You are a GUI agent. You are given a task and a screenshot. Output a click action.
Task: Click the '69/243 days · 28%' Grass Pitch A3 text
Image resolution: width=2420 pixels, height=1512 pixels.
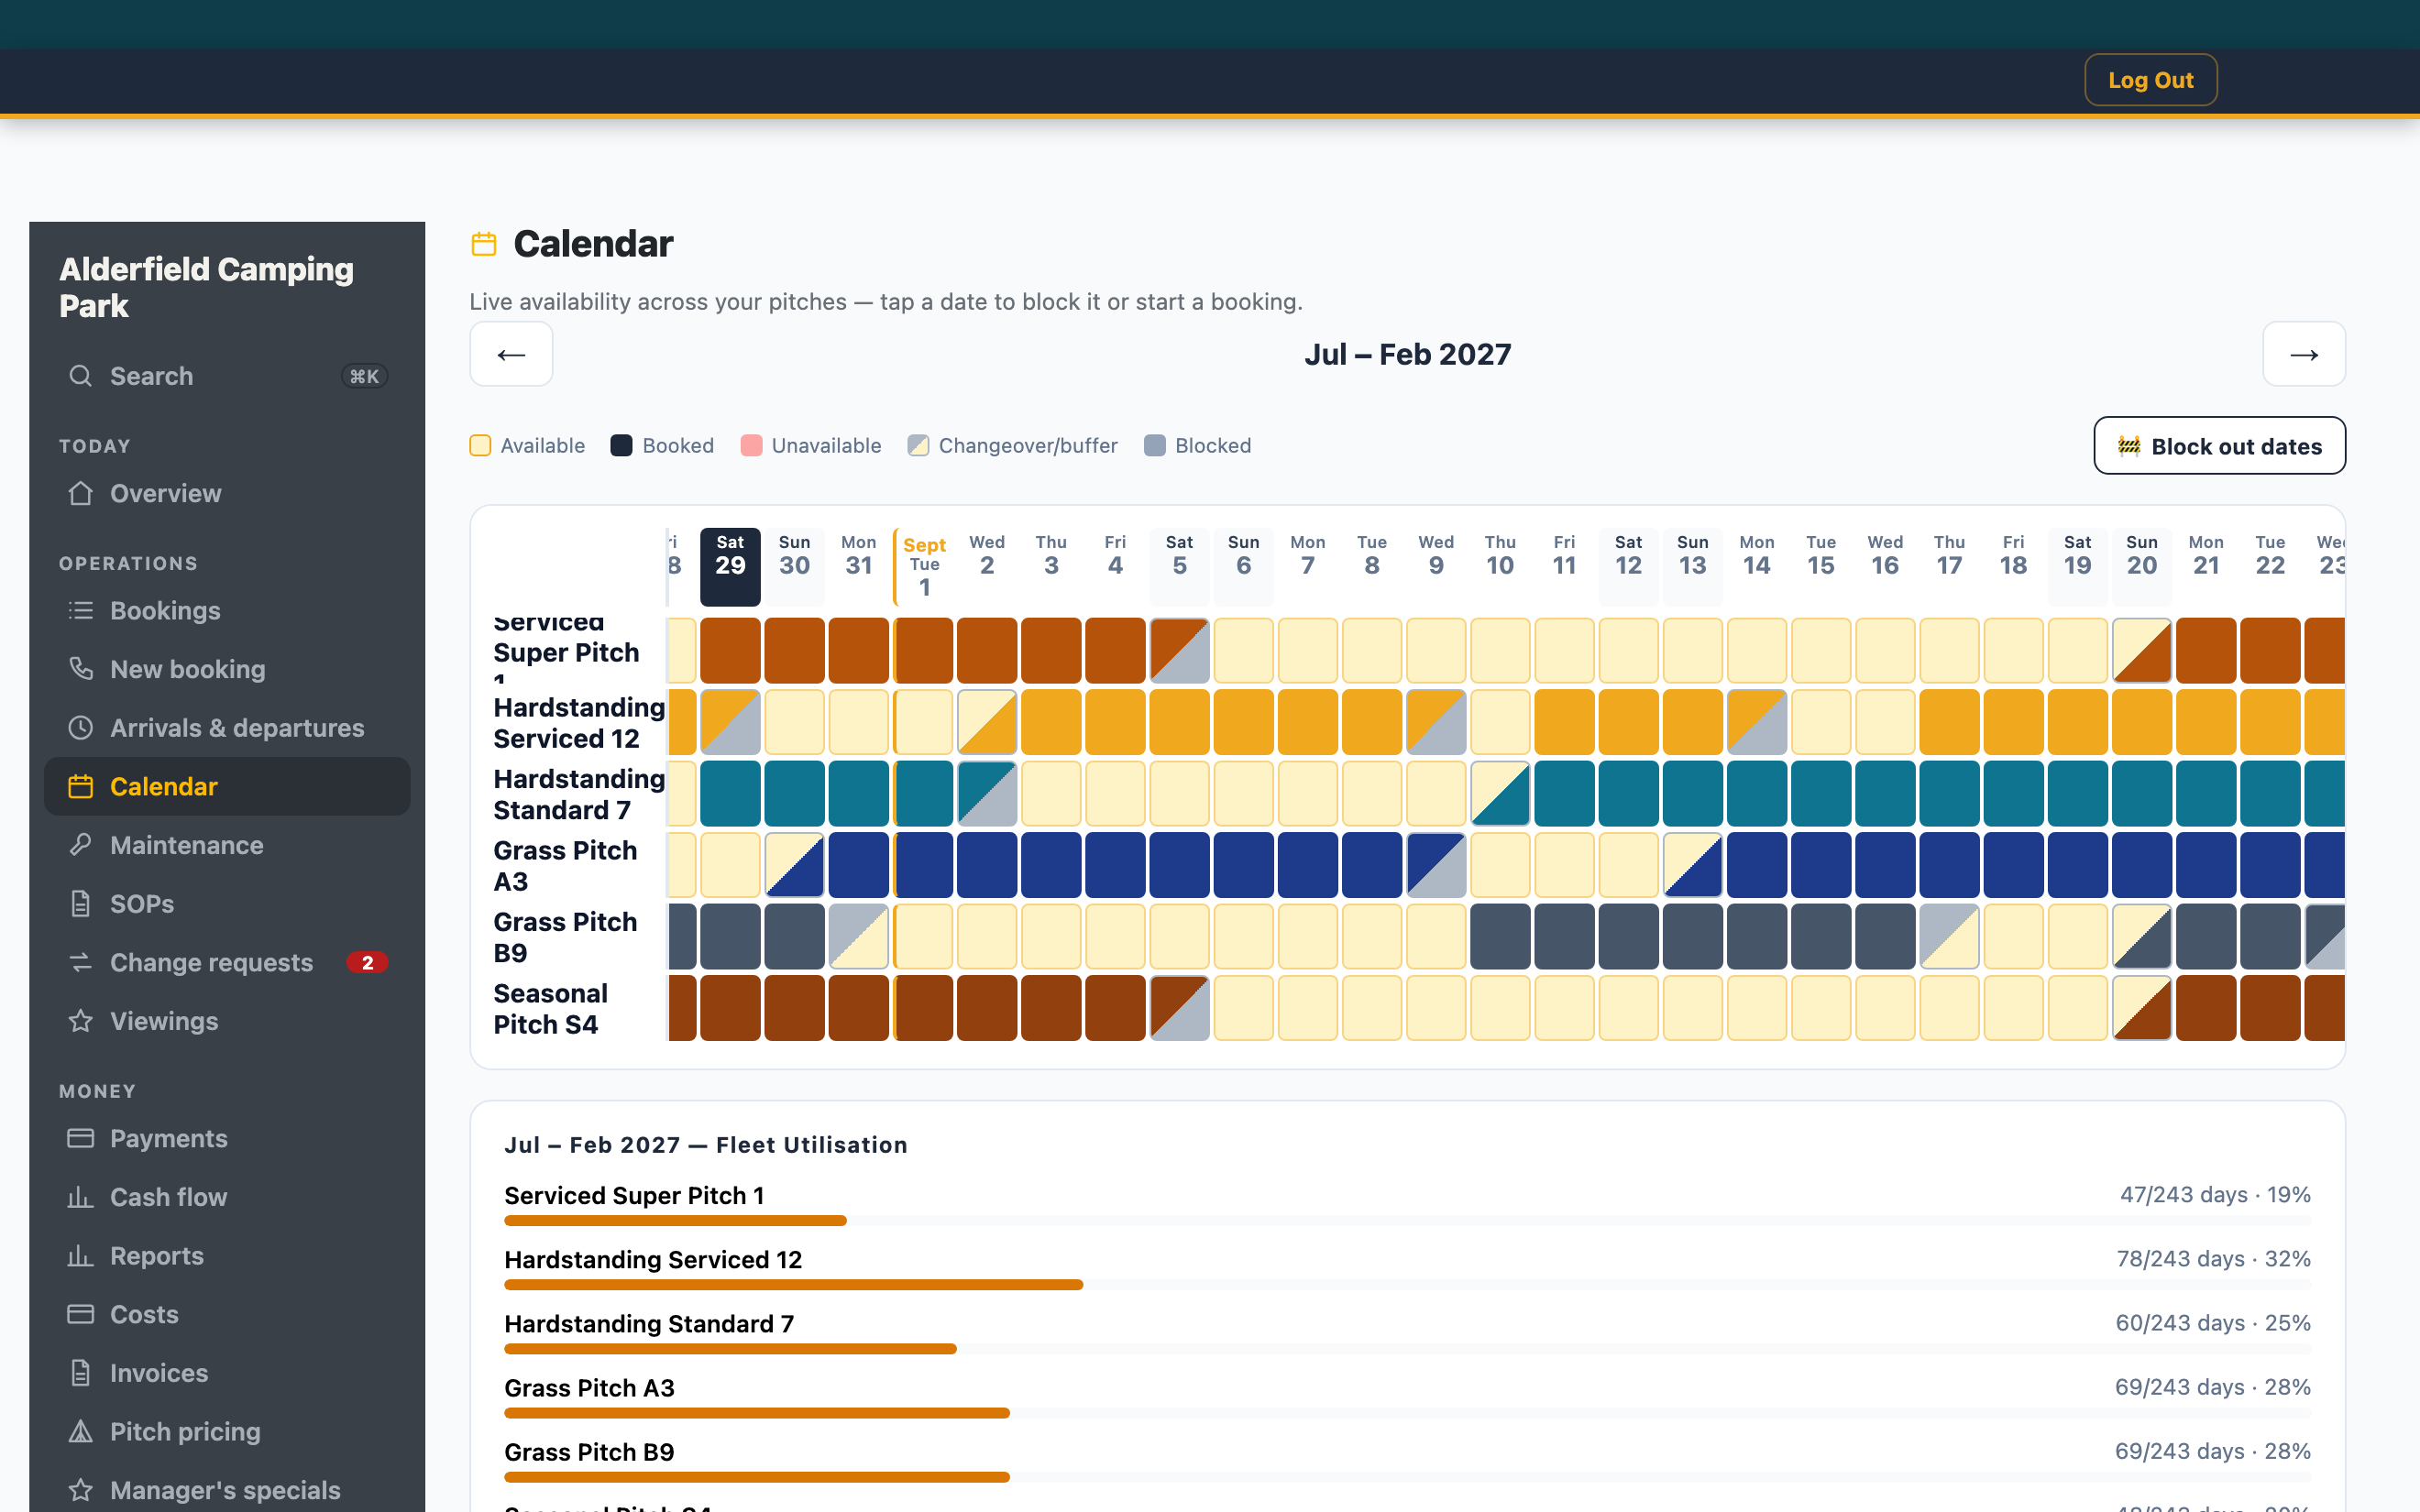2212,1387
